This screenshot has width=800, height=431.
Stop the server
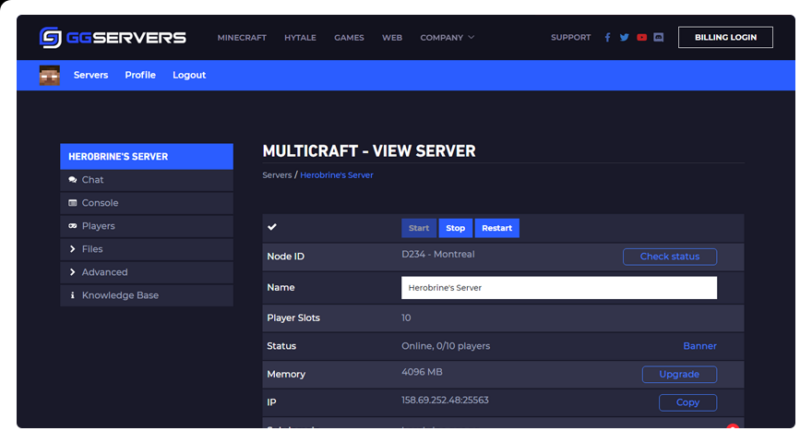click(455, 228)
